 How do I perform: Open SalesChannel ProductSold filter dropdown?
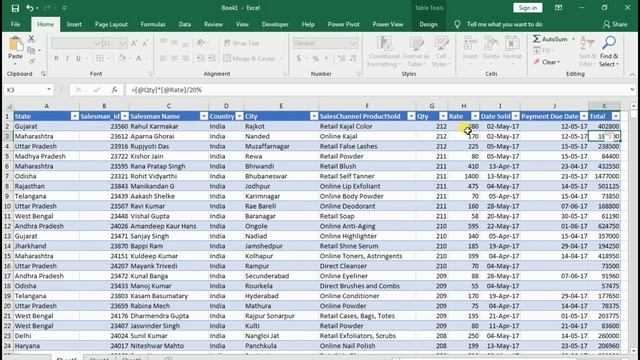(411, 116)
